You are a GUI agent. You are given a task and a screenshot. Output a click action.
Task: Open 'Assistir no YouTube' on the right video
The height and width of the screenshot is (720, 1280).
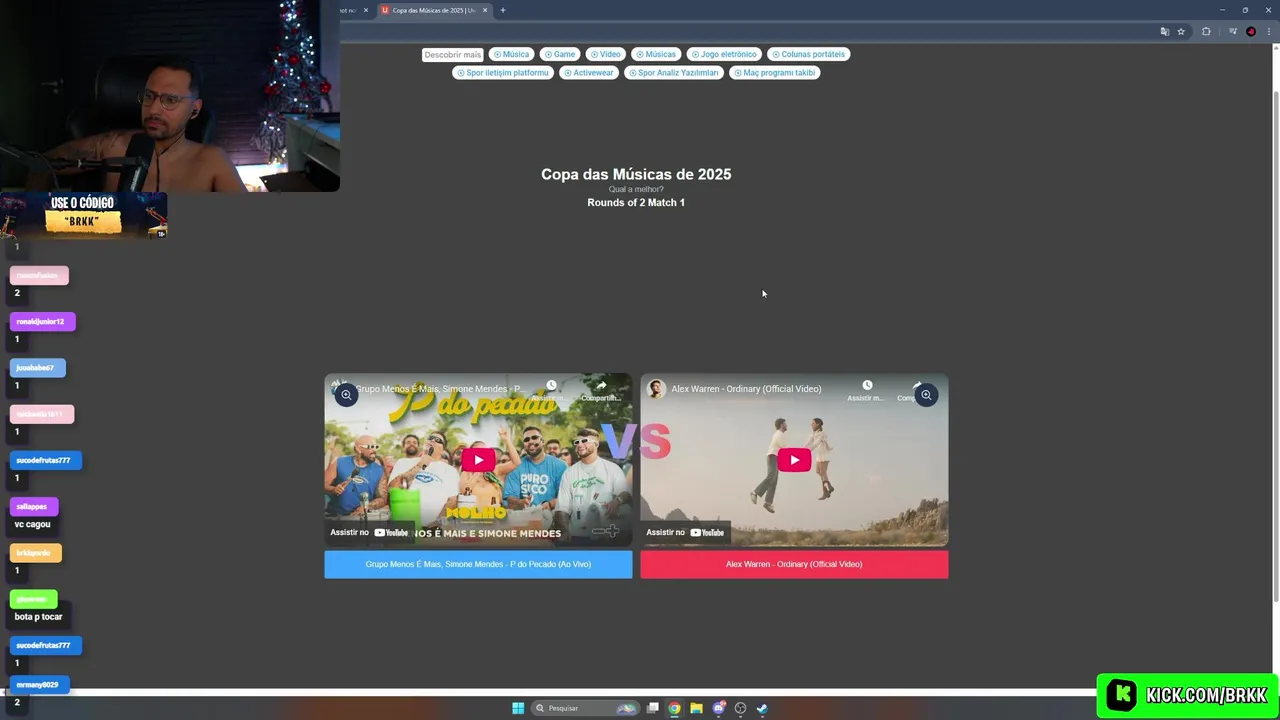tap(685, 532)
